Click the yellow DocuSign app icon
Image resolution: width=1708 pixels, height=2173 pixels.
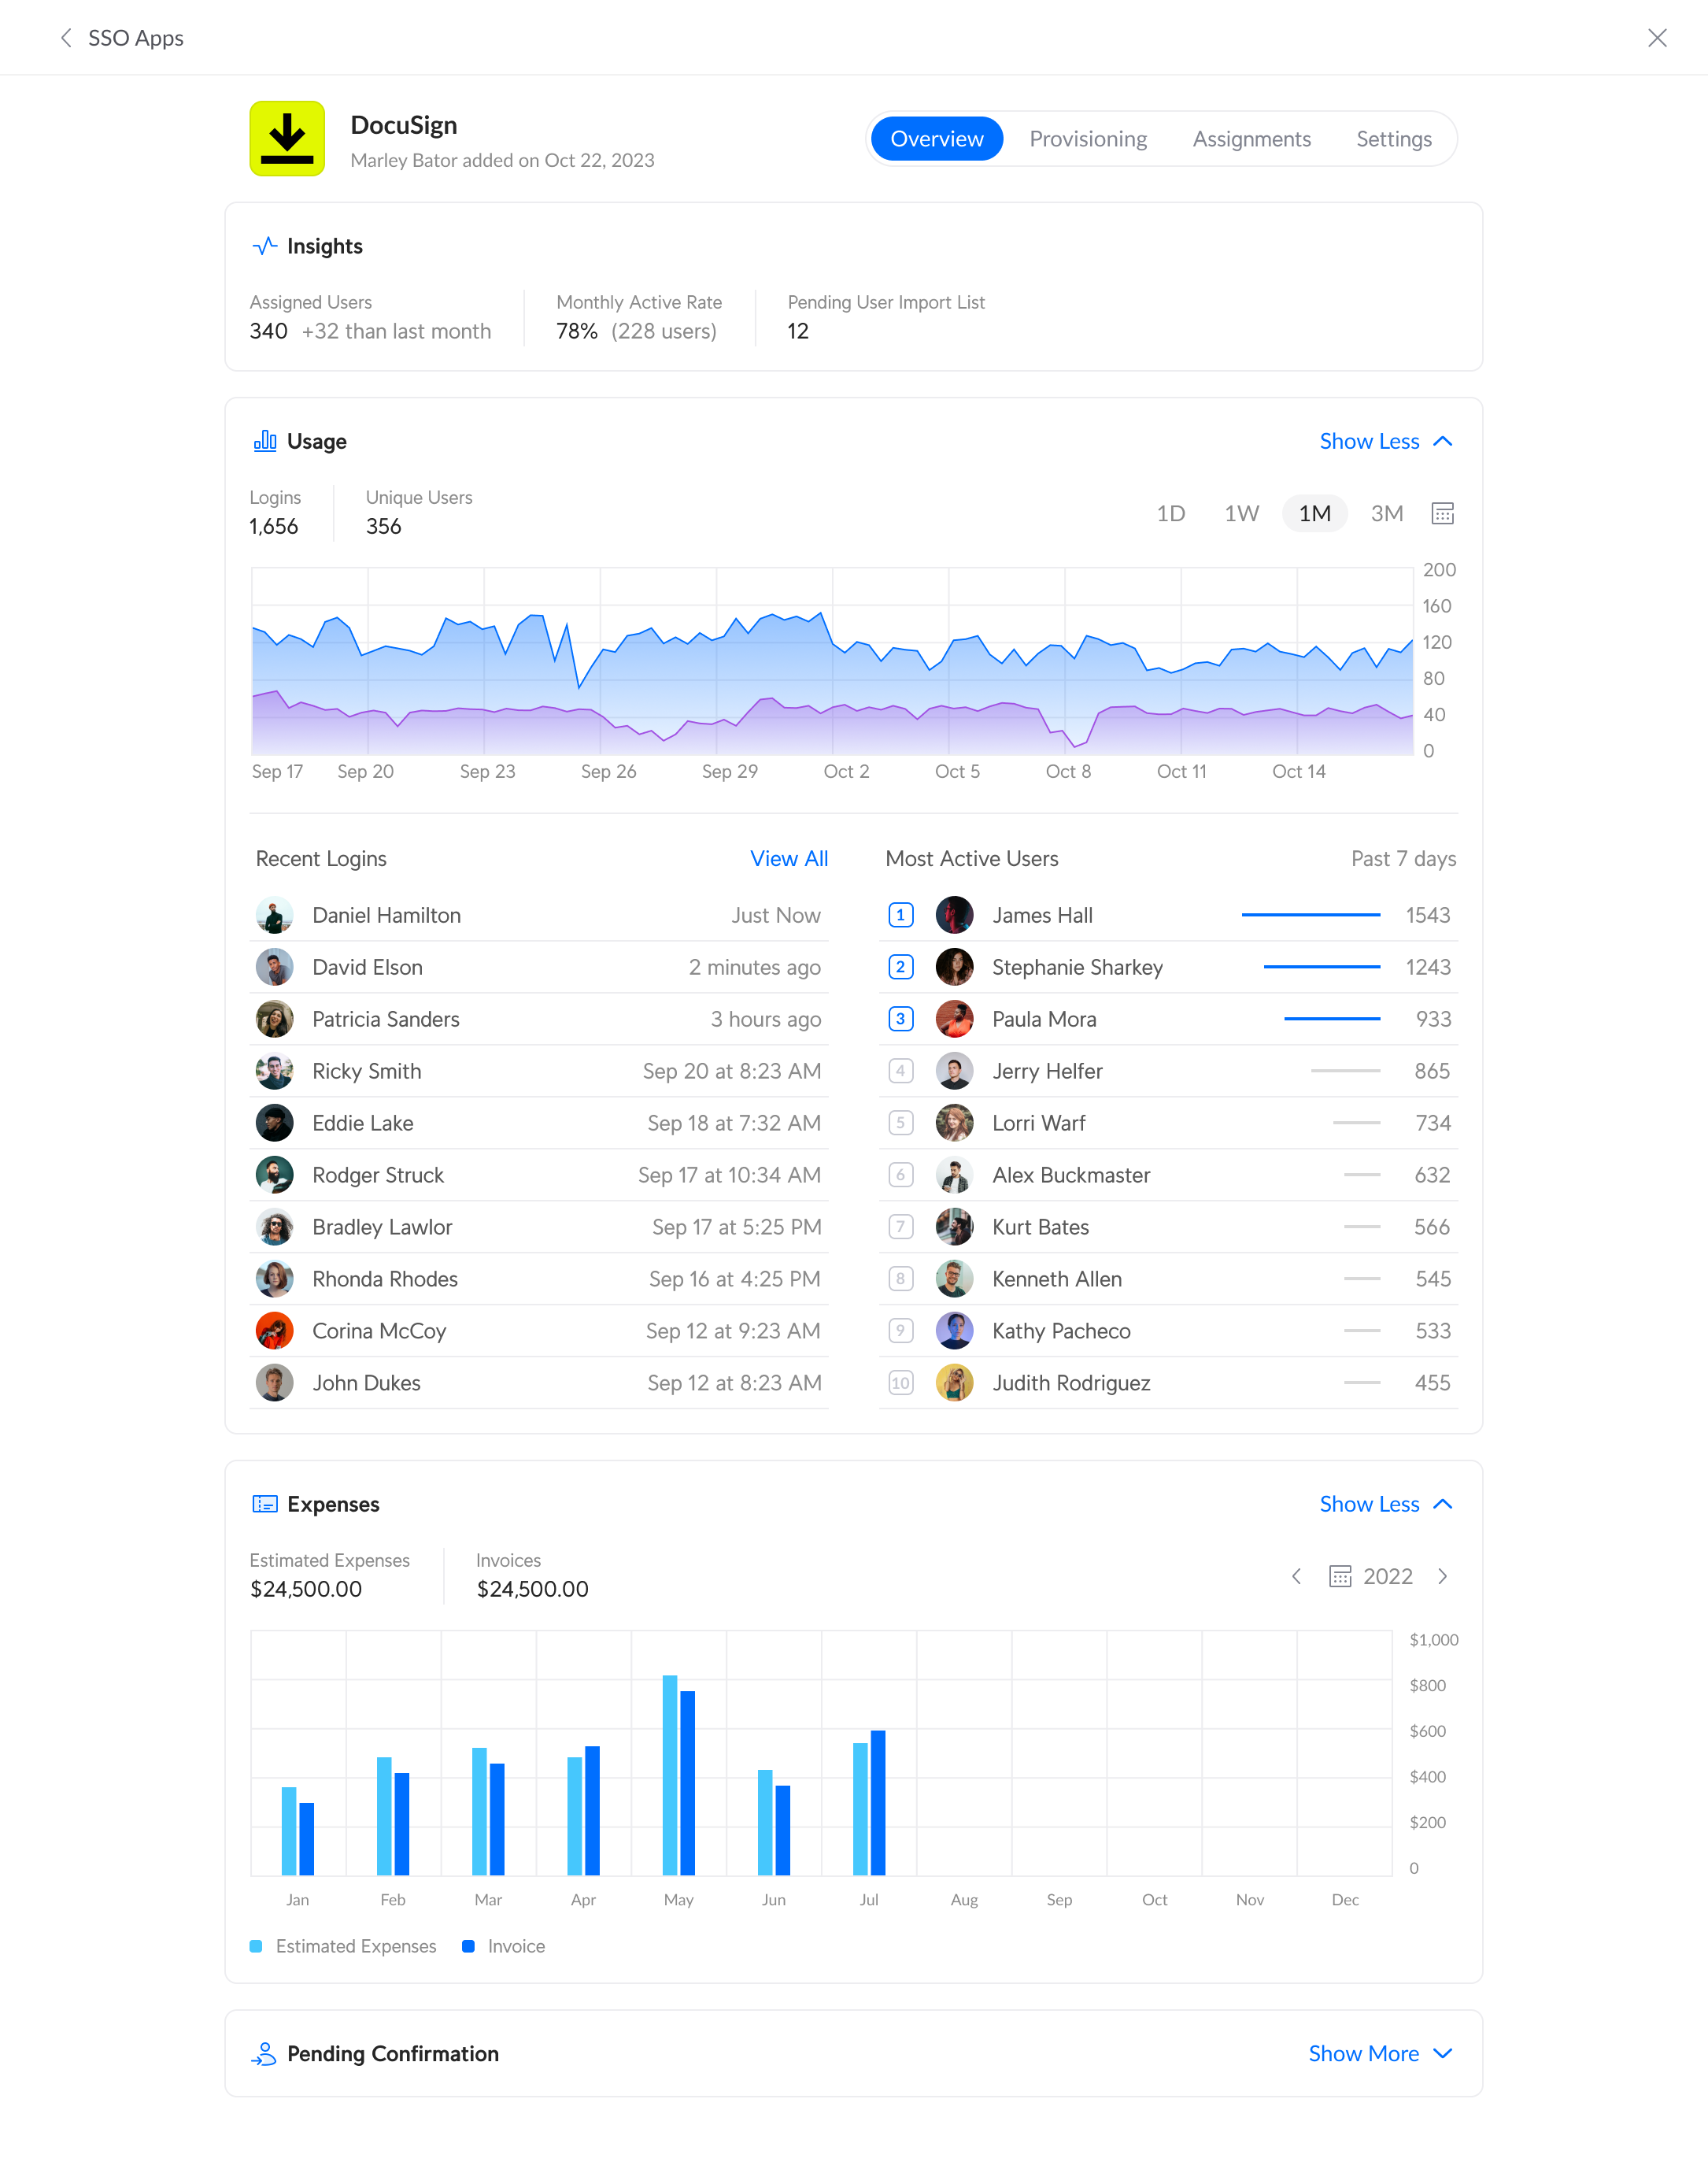click(x=287, y=138)
